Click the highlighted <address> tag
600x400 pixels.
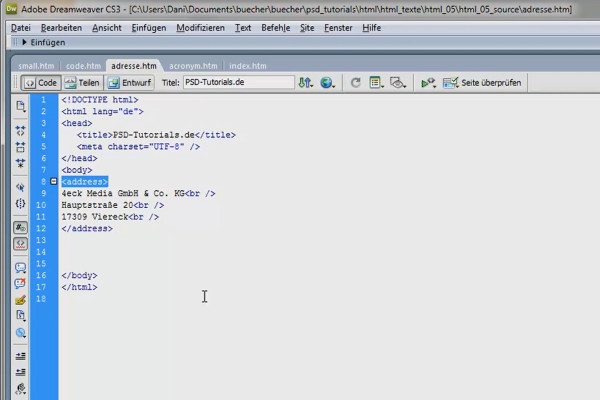tap(85, 181)
